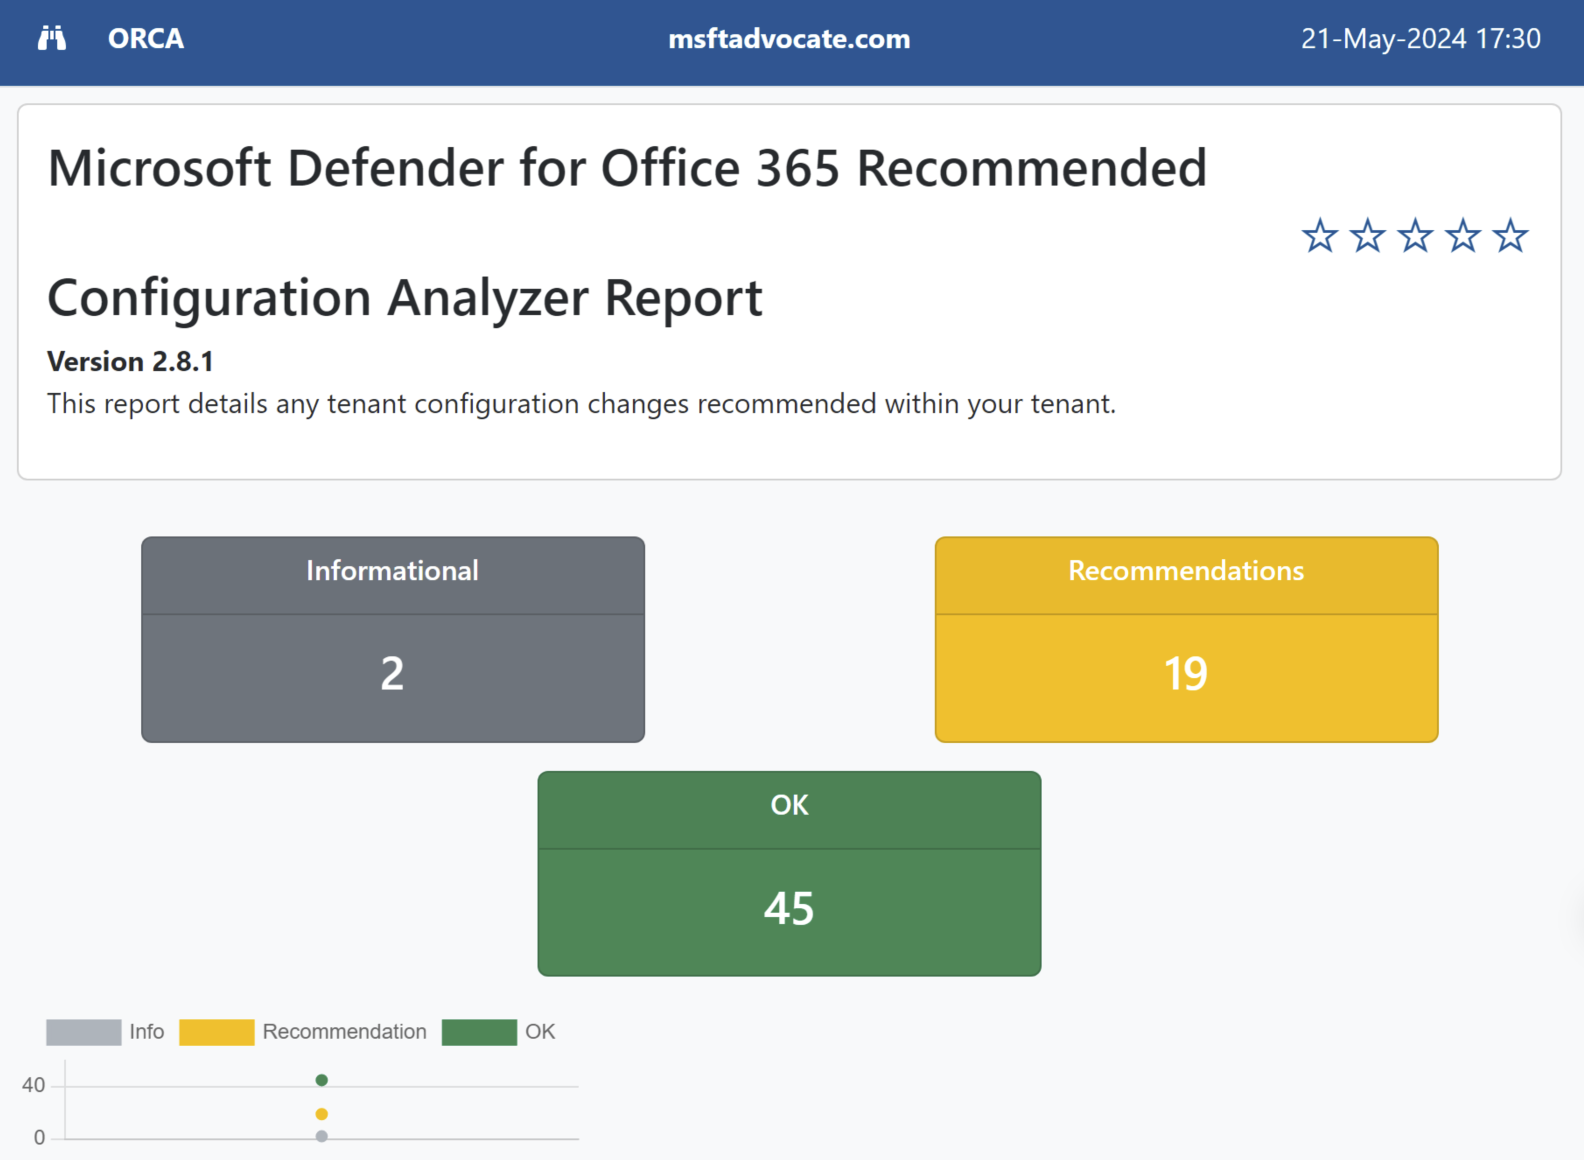The image size is (1584, 1160).
Task: Toggle the Recommendation series legend label
Action: tap(344, 1032)
